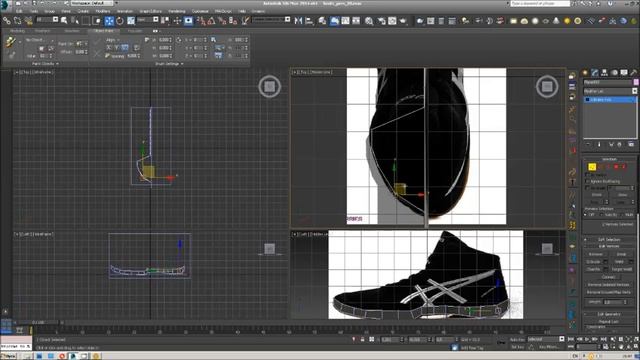
Task: Expand the Paint Objects ribbon panel
Action: click(45, 64)
